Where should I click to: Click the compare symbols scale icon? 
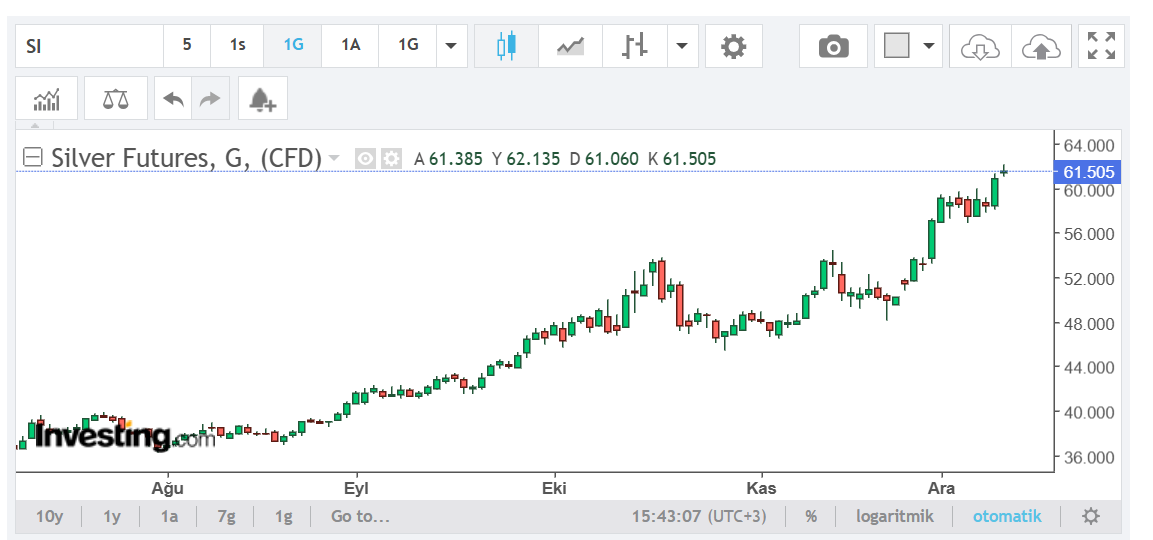pos(116,99)
